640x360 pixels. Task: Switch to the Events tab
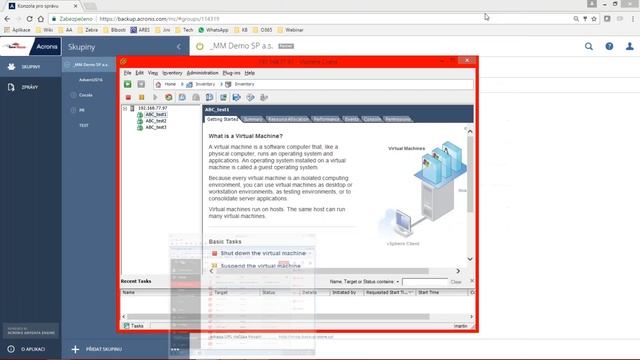coord(351,119)
